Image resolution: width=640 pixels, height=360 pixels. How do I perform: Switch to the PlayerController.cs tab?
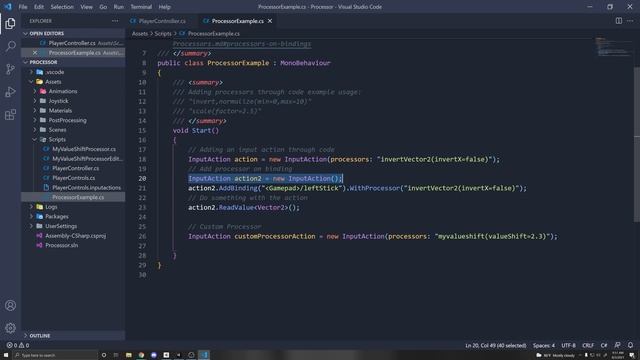[x=161, y=21]
